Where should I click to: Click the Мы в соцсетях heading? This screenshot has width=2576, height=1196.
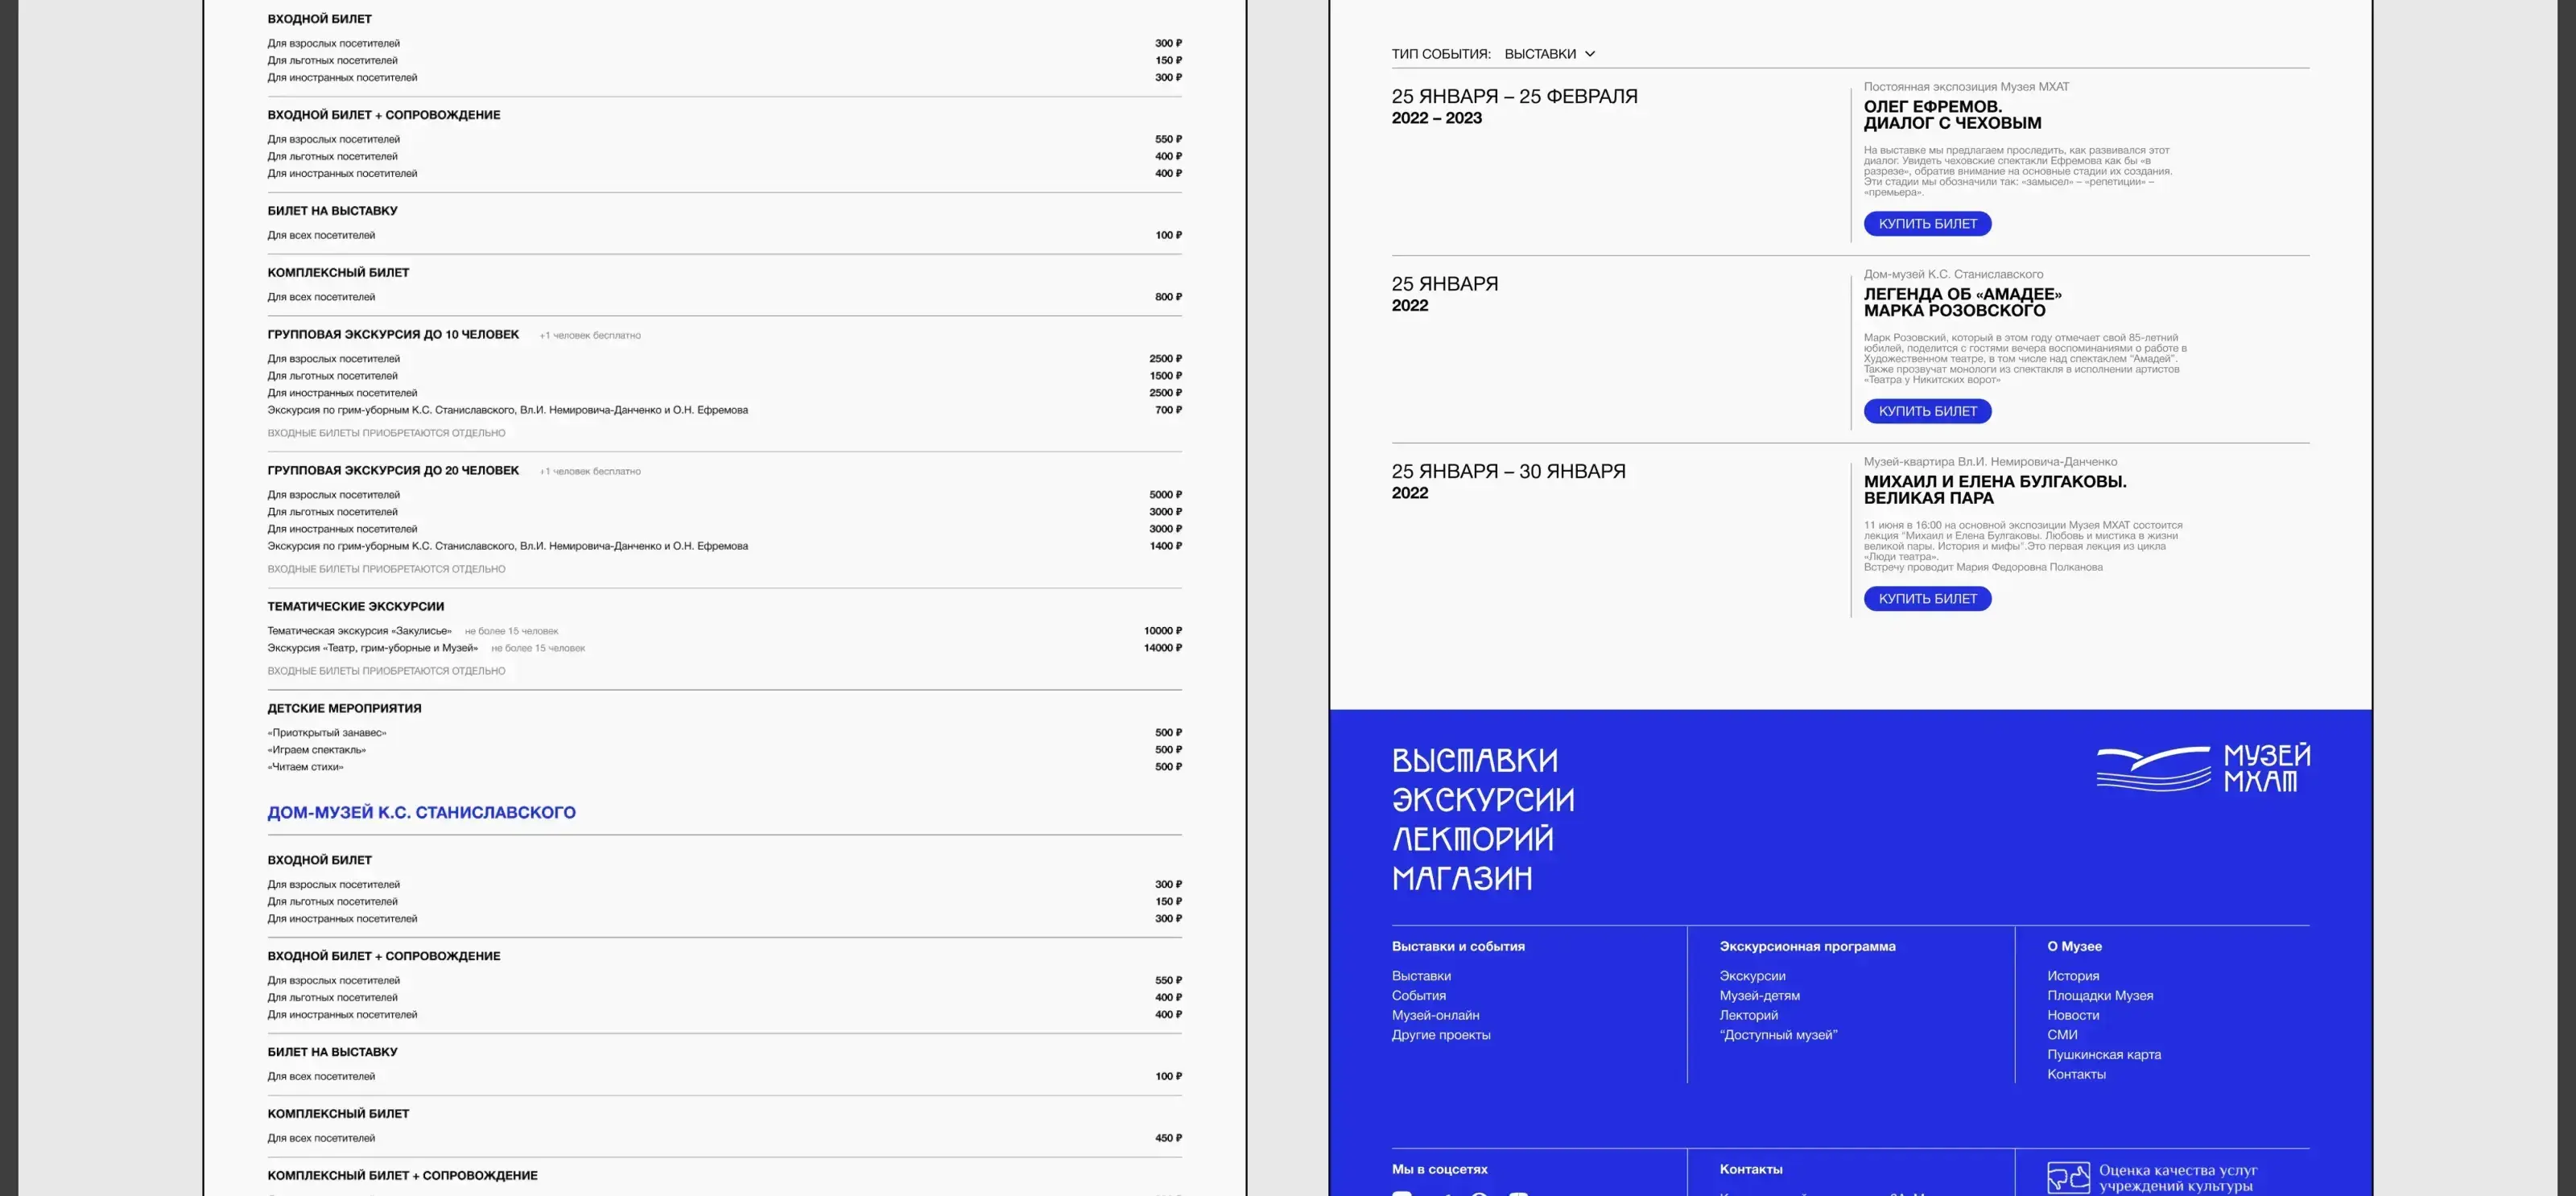coord(1439,1169)
